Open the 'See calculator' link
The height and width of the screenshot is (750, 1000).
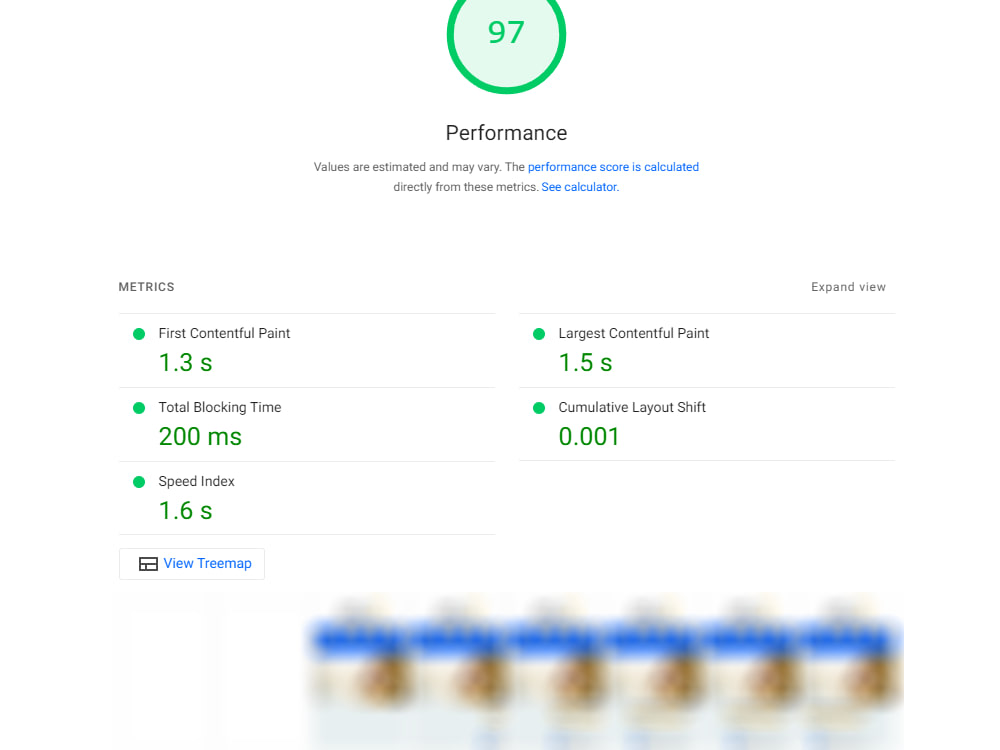tap(579, 187)
